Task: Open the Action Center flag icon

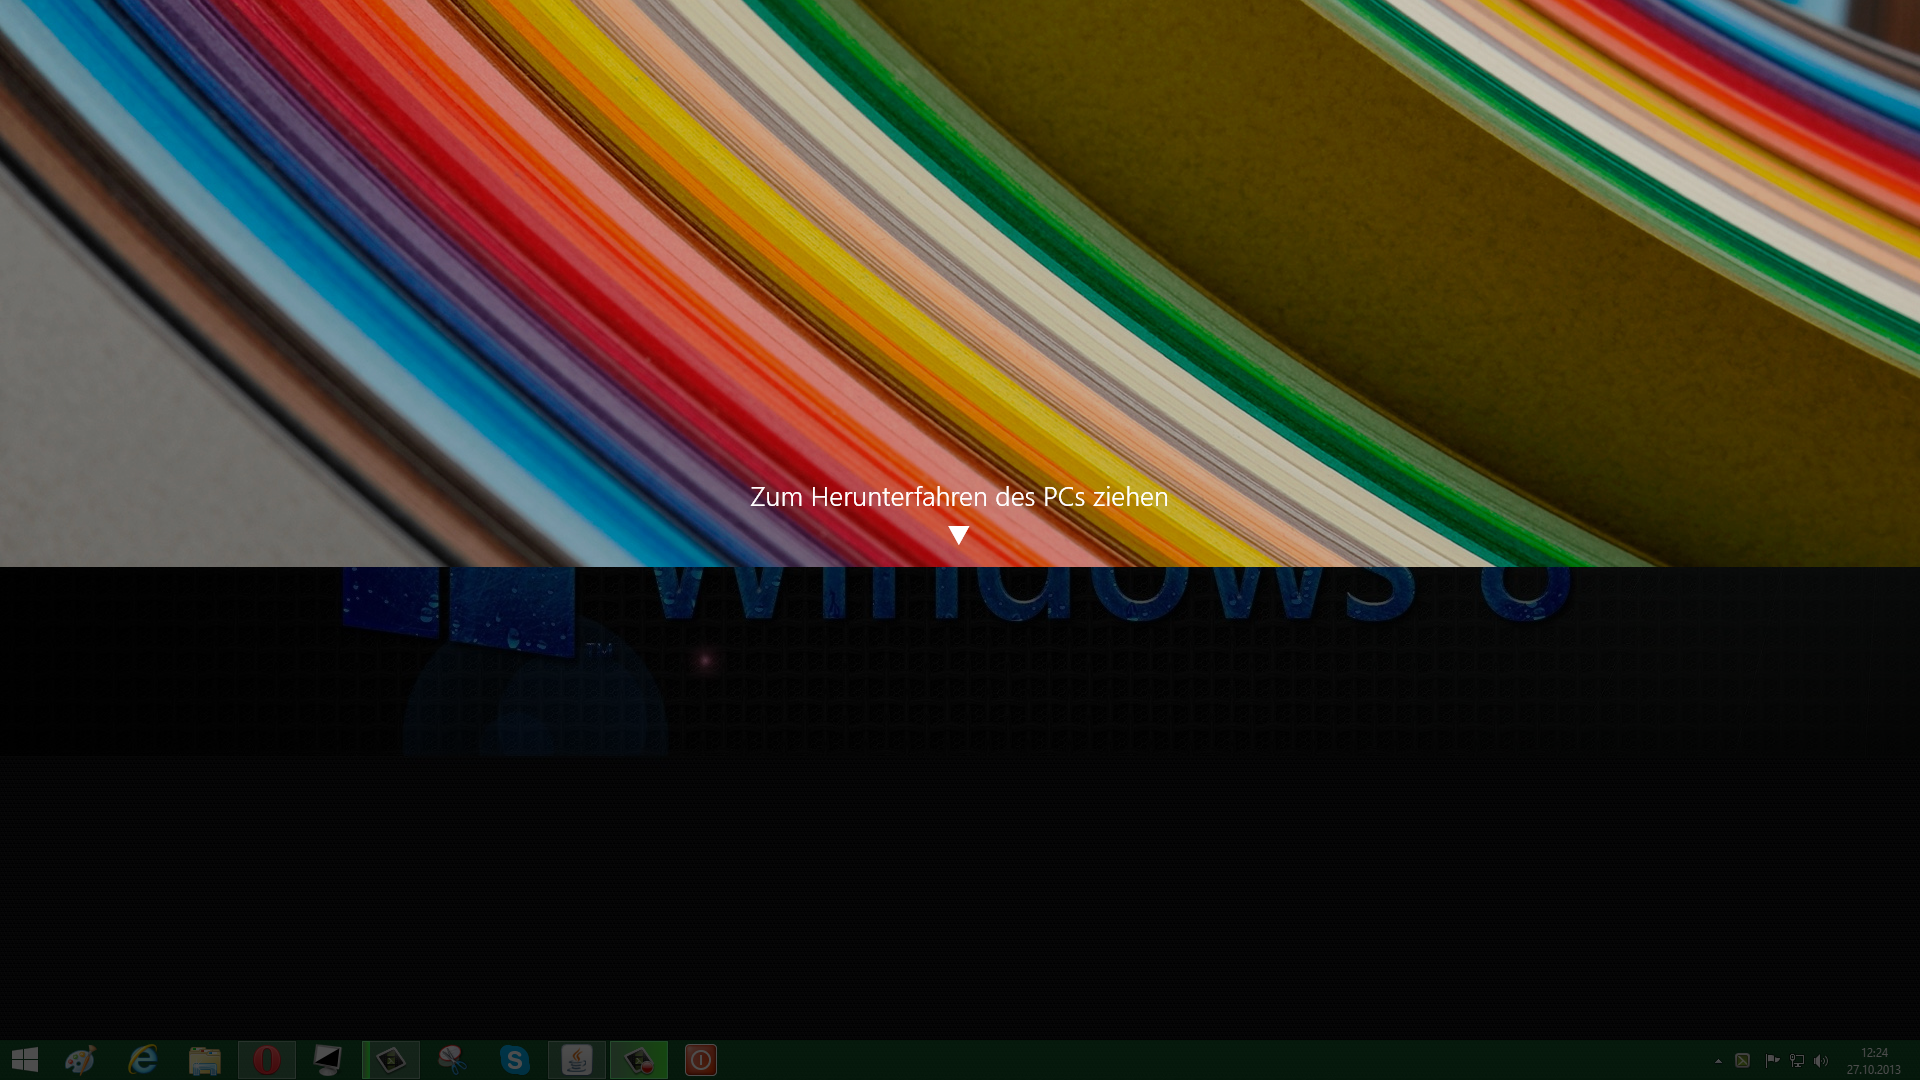Action: tap(1772, 1061)
